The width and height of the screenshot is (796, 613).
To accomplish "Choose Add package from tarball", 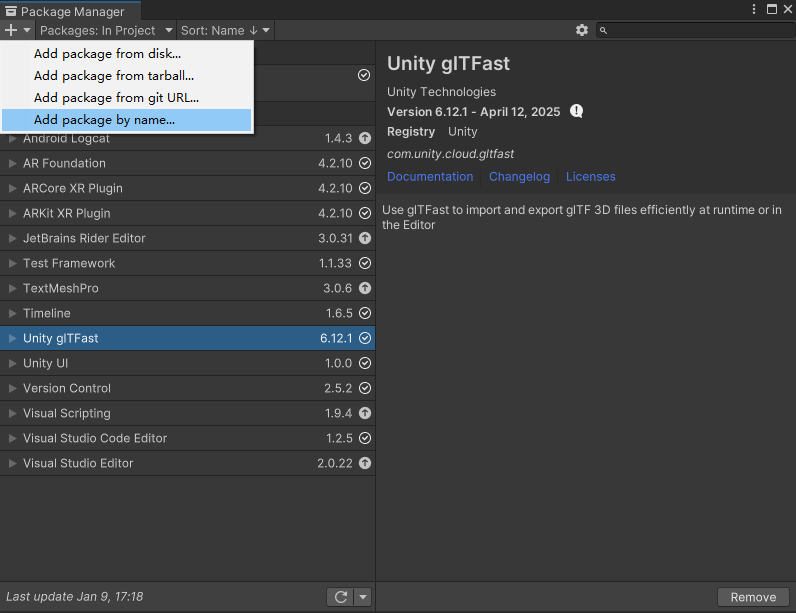I will pos(126,76).
